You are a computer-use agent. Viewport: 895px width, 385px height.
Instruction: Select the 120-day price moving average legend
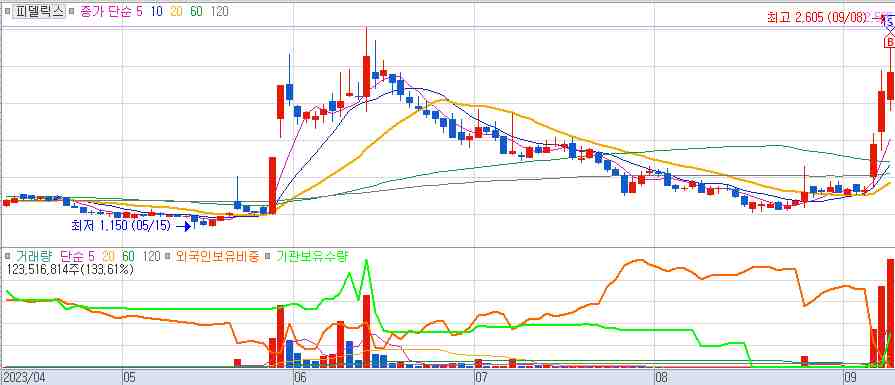220,11
